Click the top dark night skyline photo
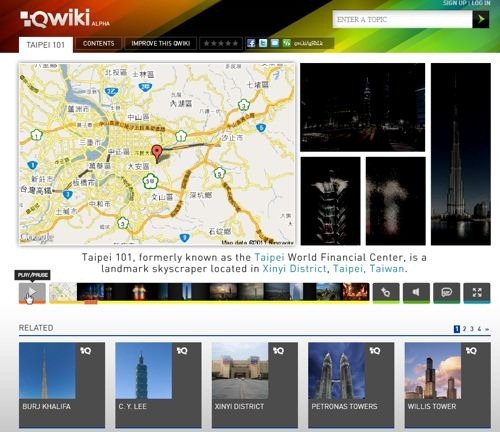 (363, 107)
